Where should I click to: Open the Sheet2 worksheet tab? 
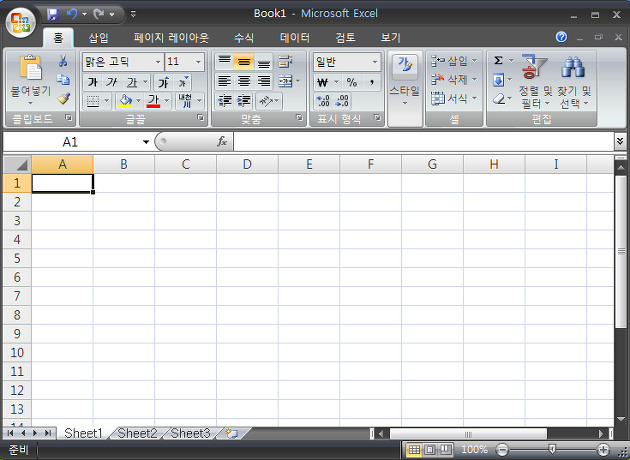137,433
